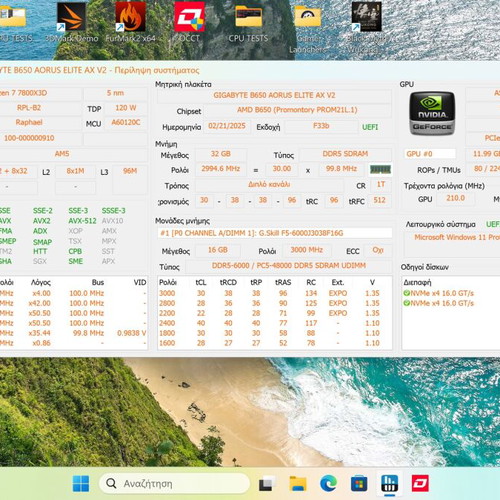The image size is (500, 500).
Task: Click the L3 cache value 96M
Action: [x=130, y=171]
